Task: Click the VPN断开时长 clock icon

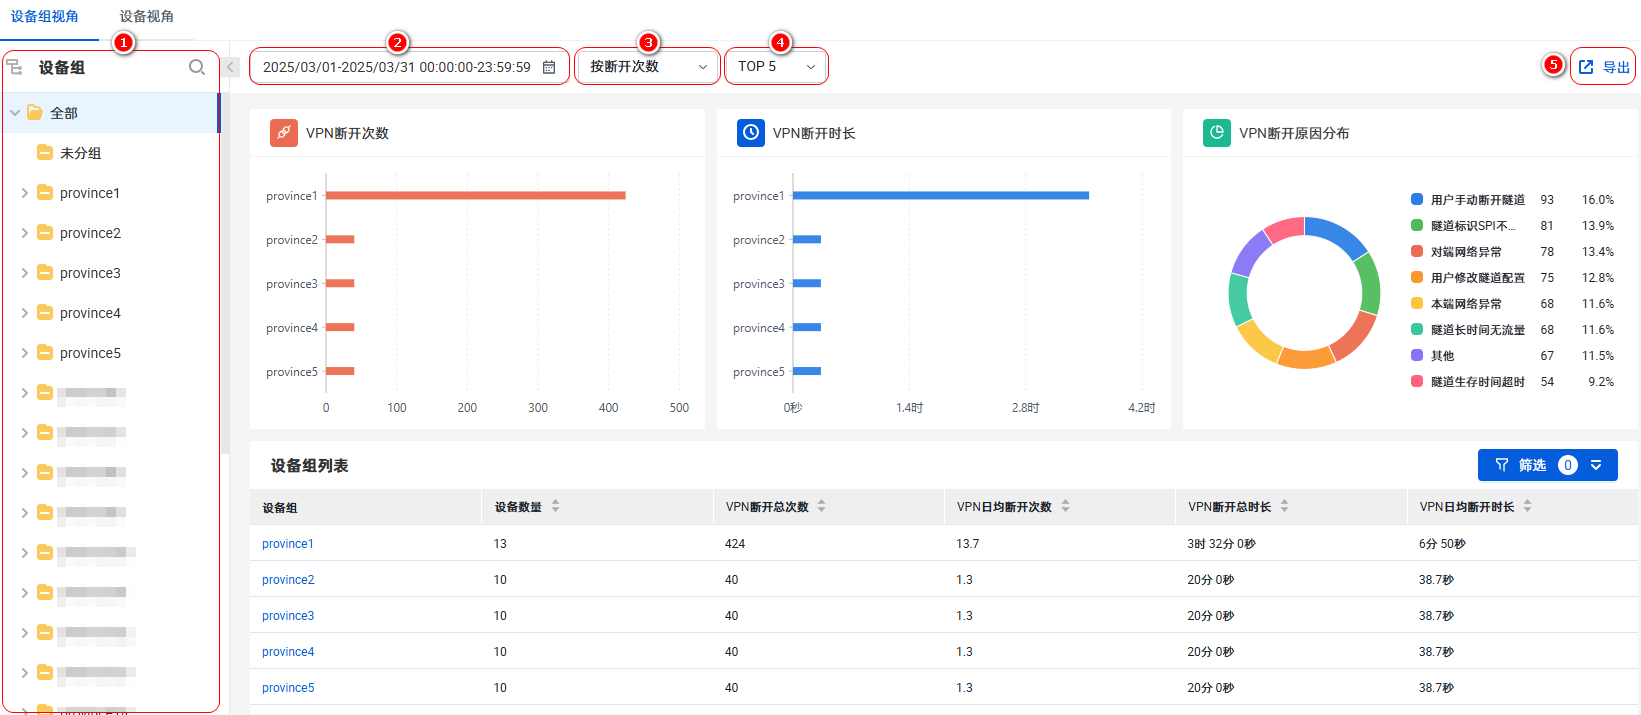Action: pos(751,133)
